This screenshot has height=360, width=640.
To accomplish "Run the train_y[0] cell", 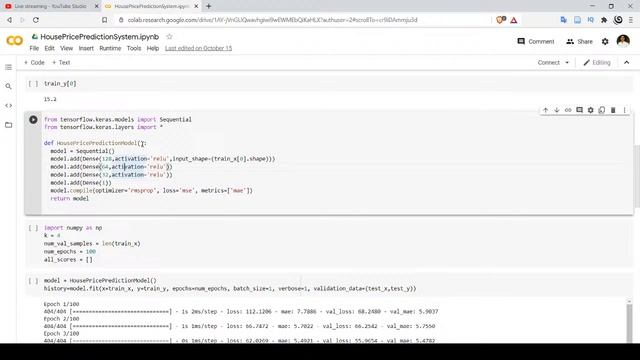I will click(x=33, y=84).
